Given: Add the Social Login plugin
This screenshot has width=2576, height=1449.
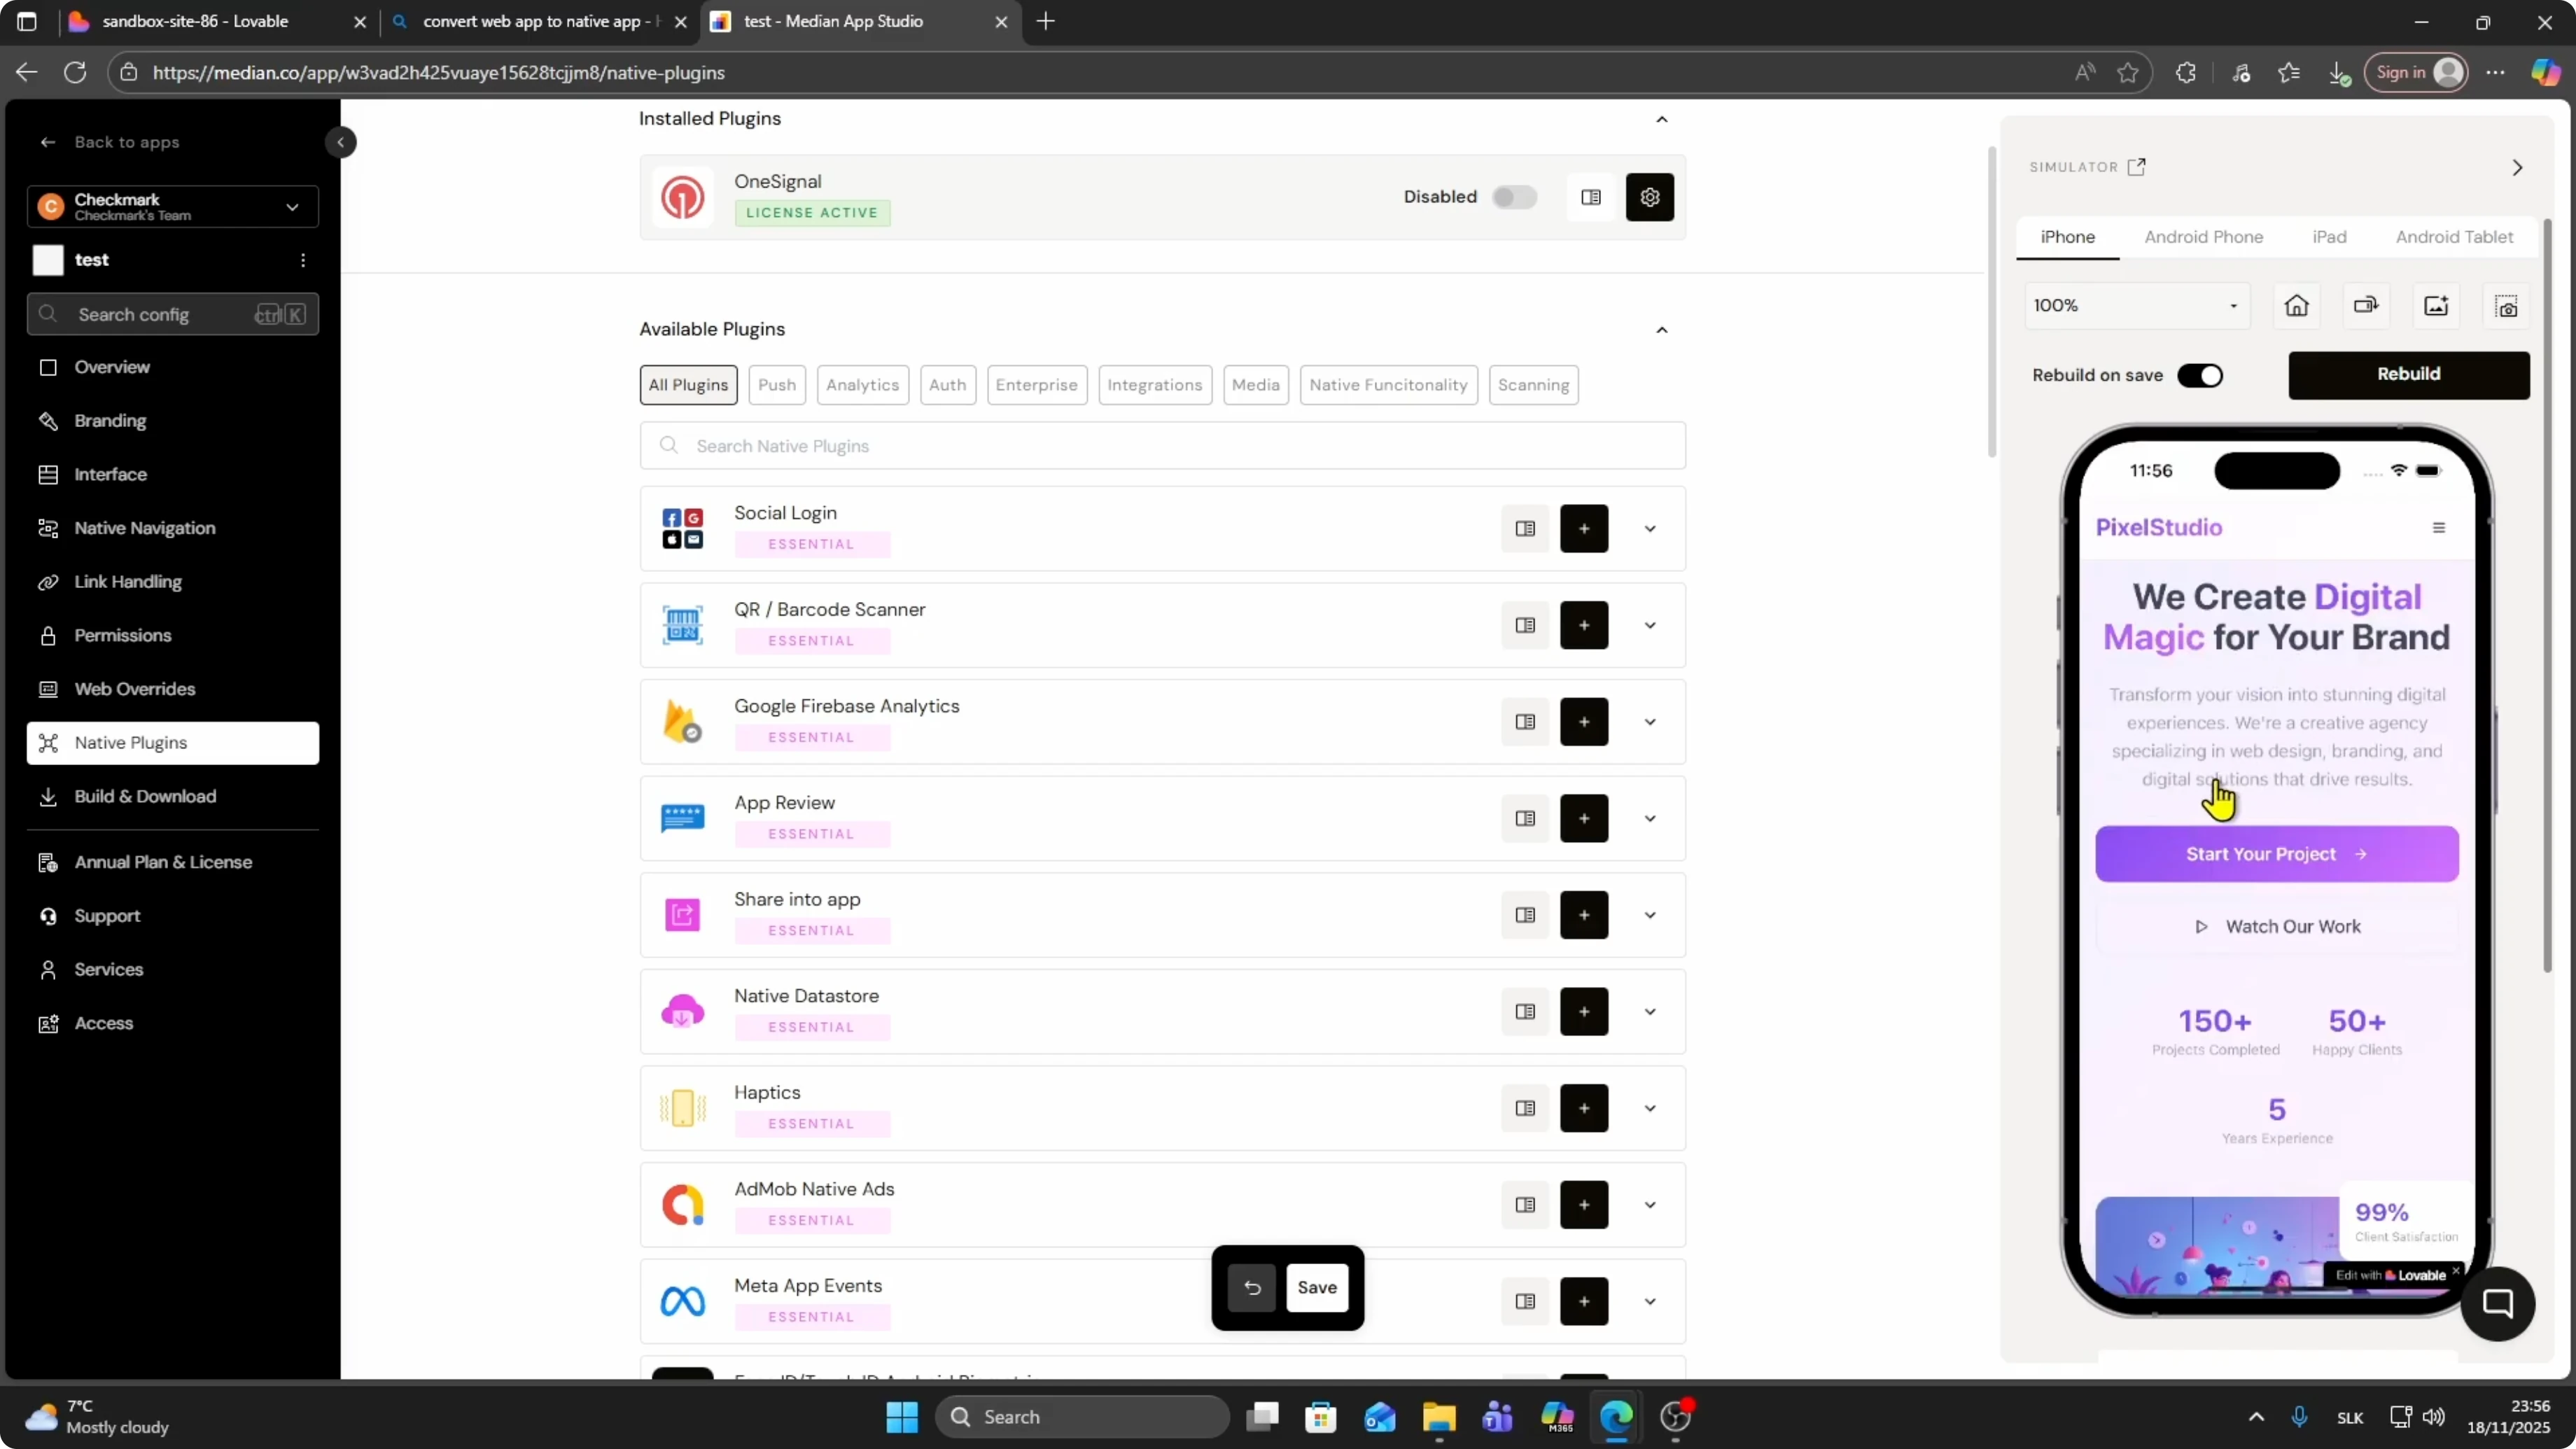Looking at the screenshot, I should click(1584, 528).
